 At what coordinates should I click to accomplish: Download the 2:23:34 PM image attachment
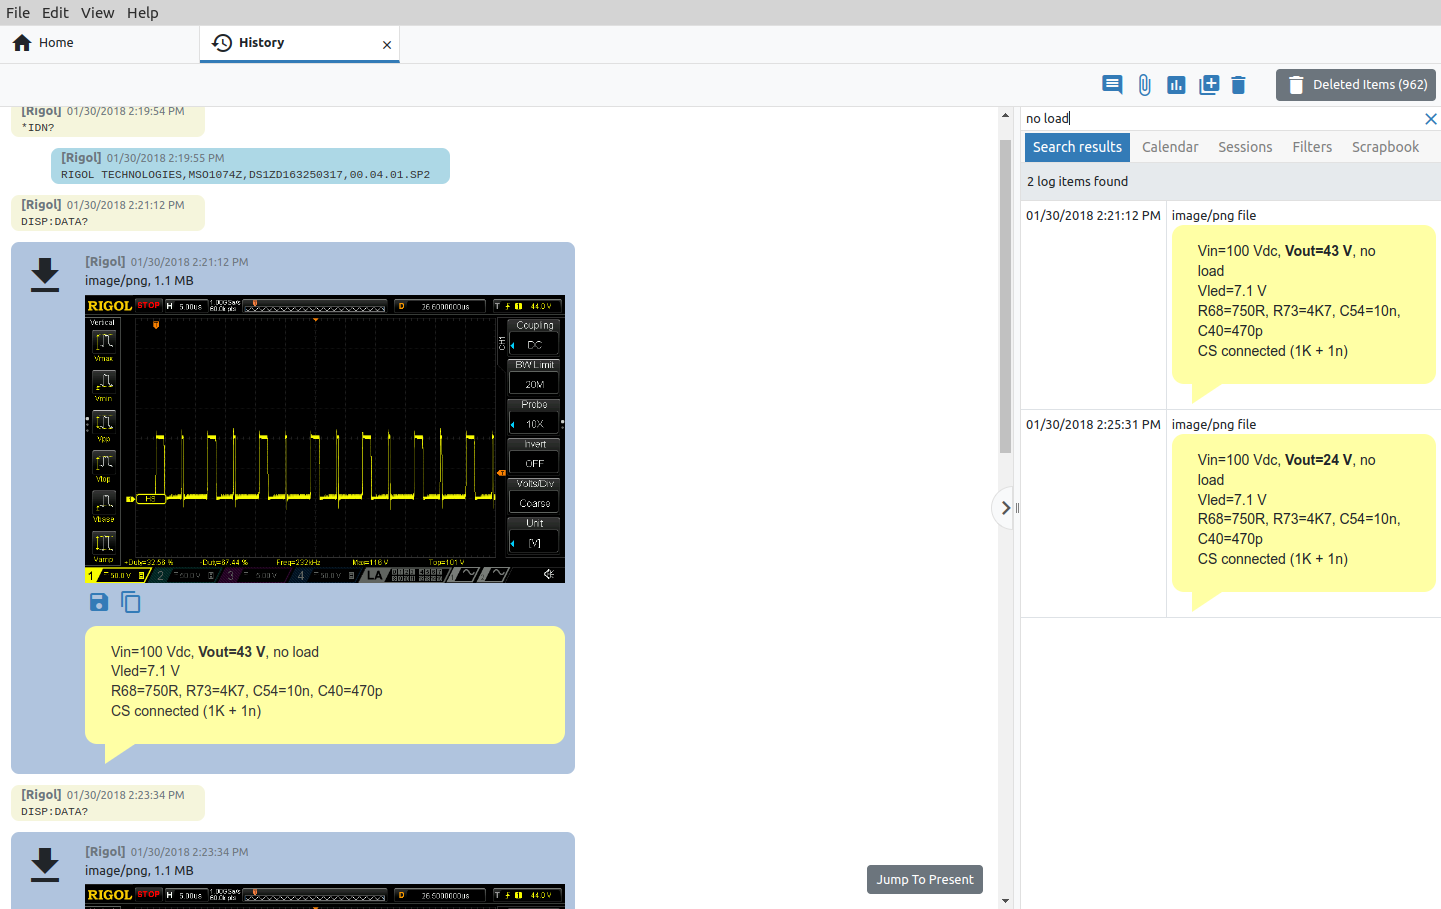pyautogui.click(x=45, y=864)
